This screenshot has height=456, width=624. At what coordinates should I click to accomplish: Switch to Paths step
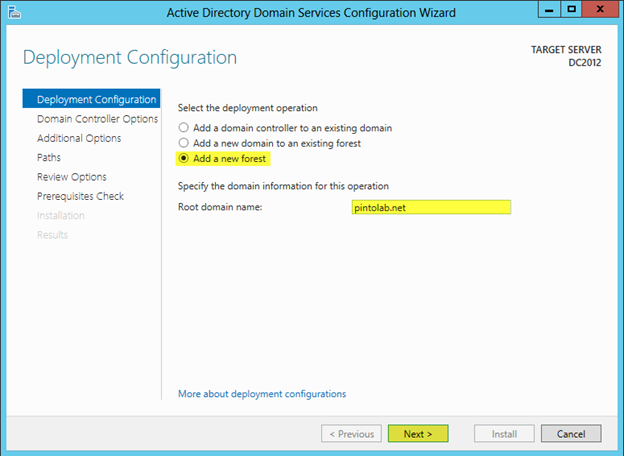[x=49, y=158]
